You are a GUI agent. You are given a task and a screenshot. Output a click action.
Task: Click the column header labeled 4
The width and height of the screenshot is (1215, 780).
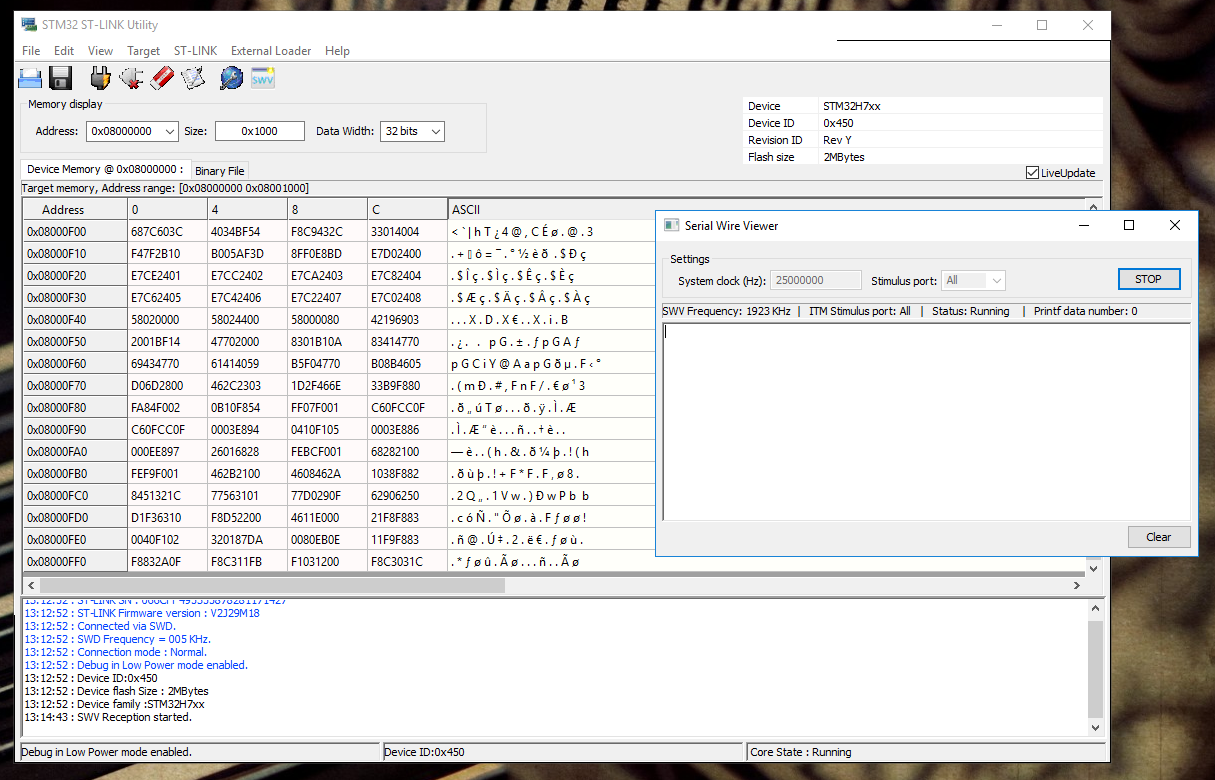coord(247,210)
